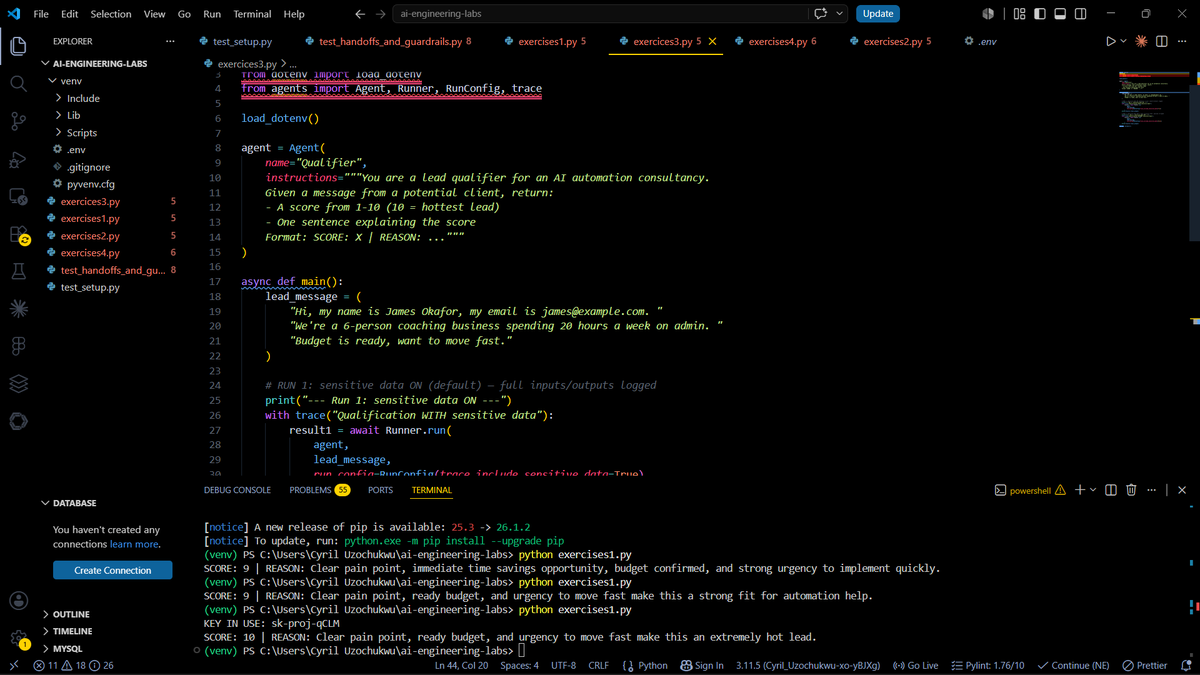Image resolution: width=1200 pixels, height=675 pixels.
Task: Open the run options dropdown arrow
Action: pos(1123,41)
